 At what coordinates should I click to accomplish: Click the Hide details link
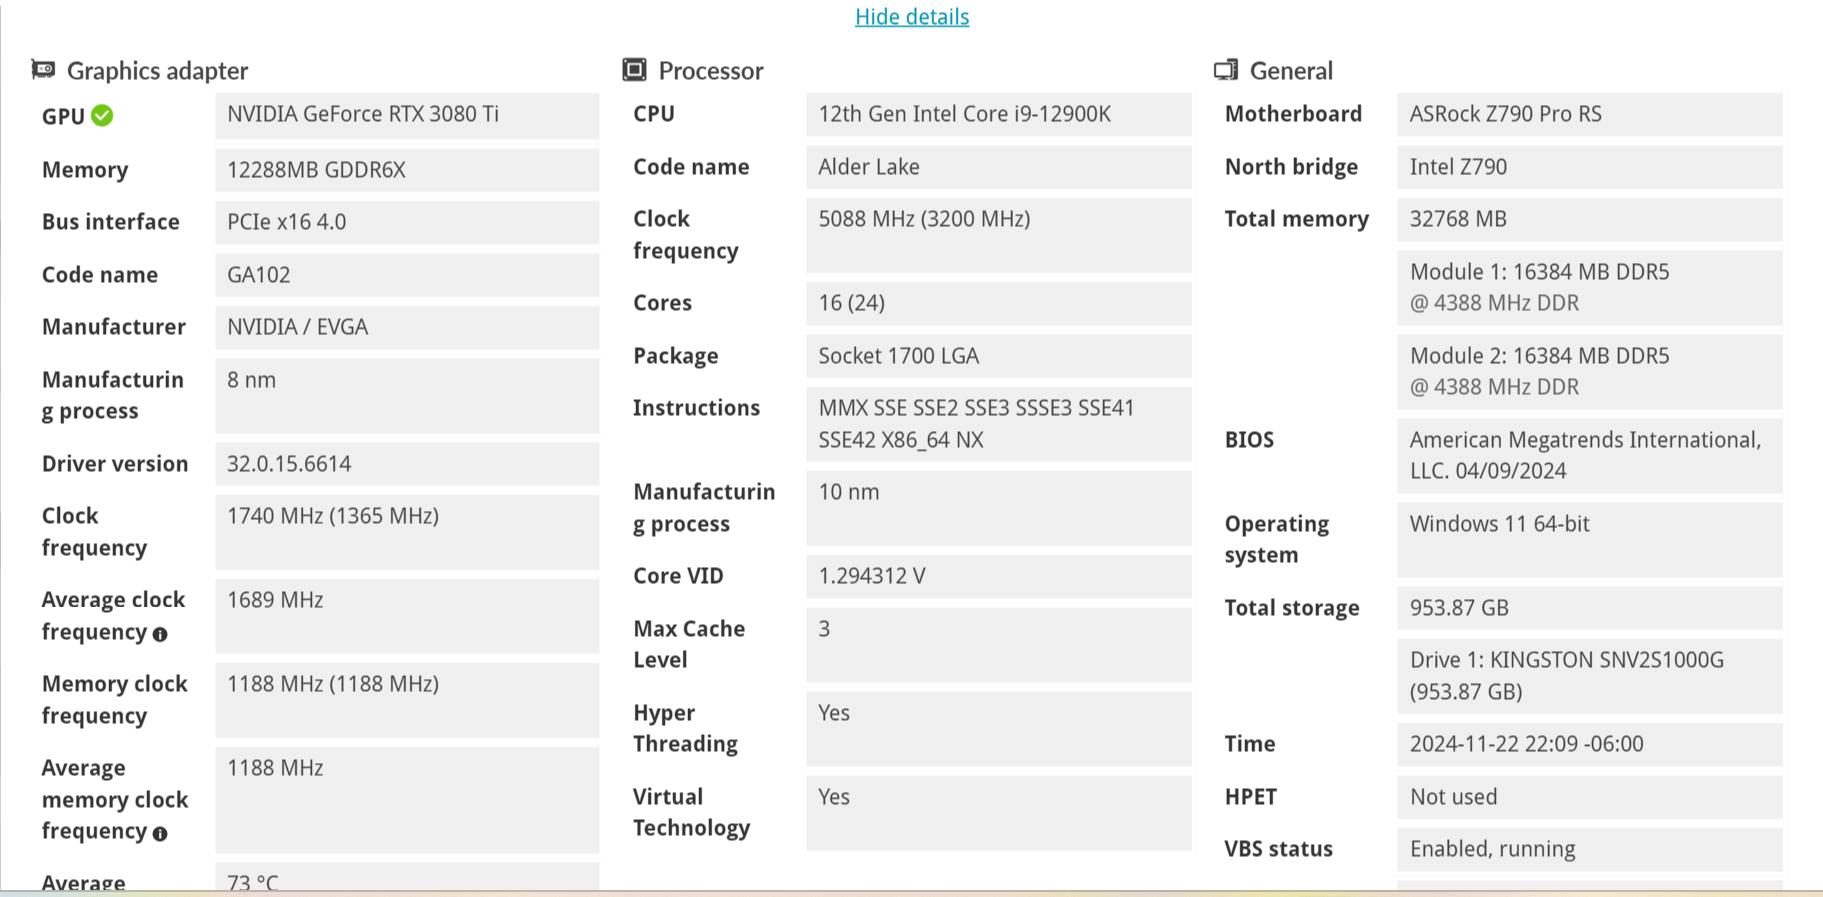(x=912, y=17)
